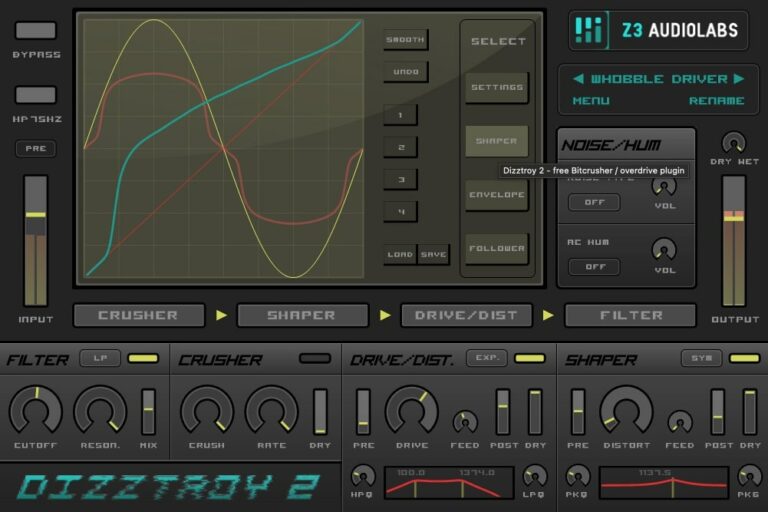
Task: Click the arrow between Shaper and Drive/Dist
Action: coord(385,315)
